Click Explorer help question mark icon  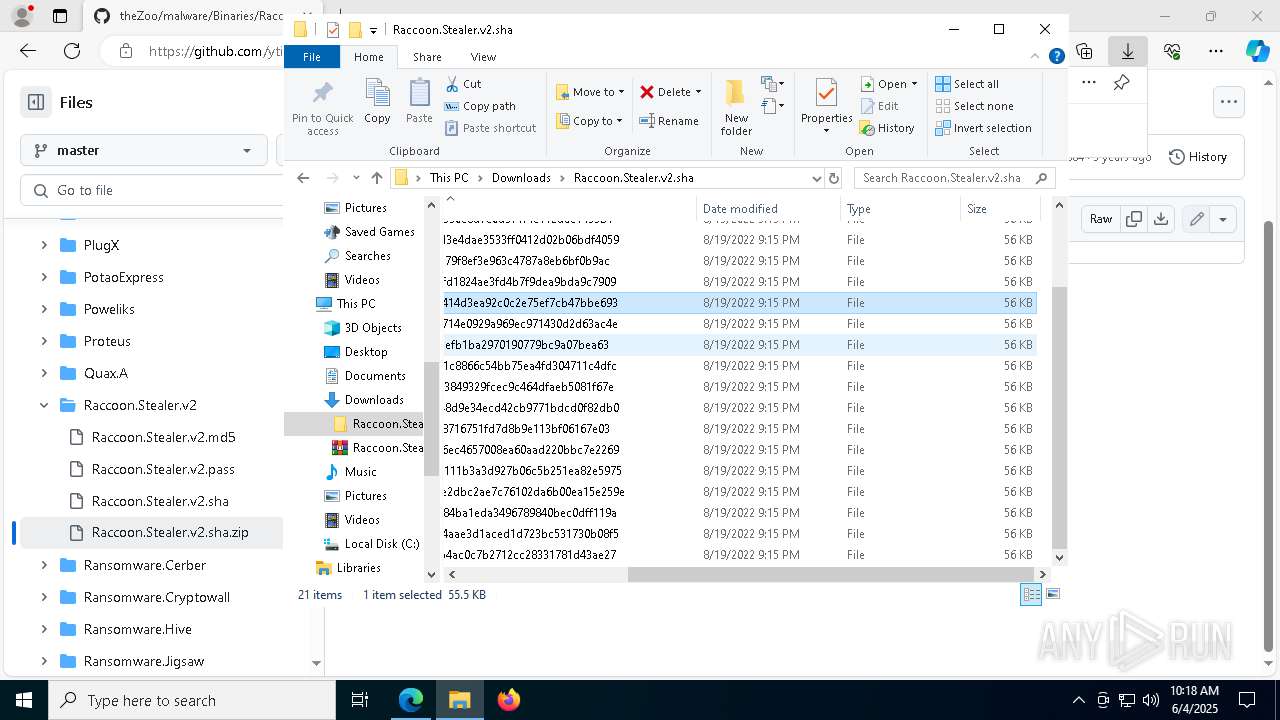pos(1056,57)
